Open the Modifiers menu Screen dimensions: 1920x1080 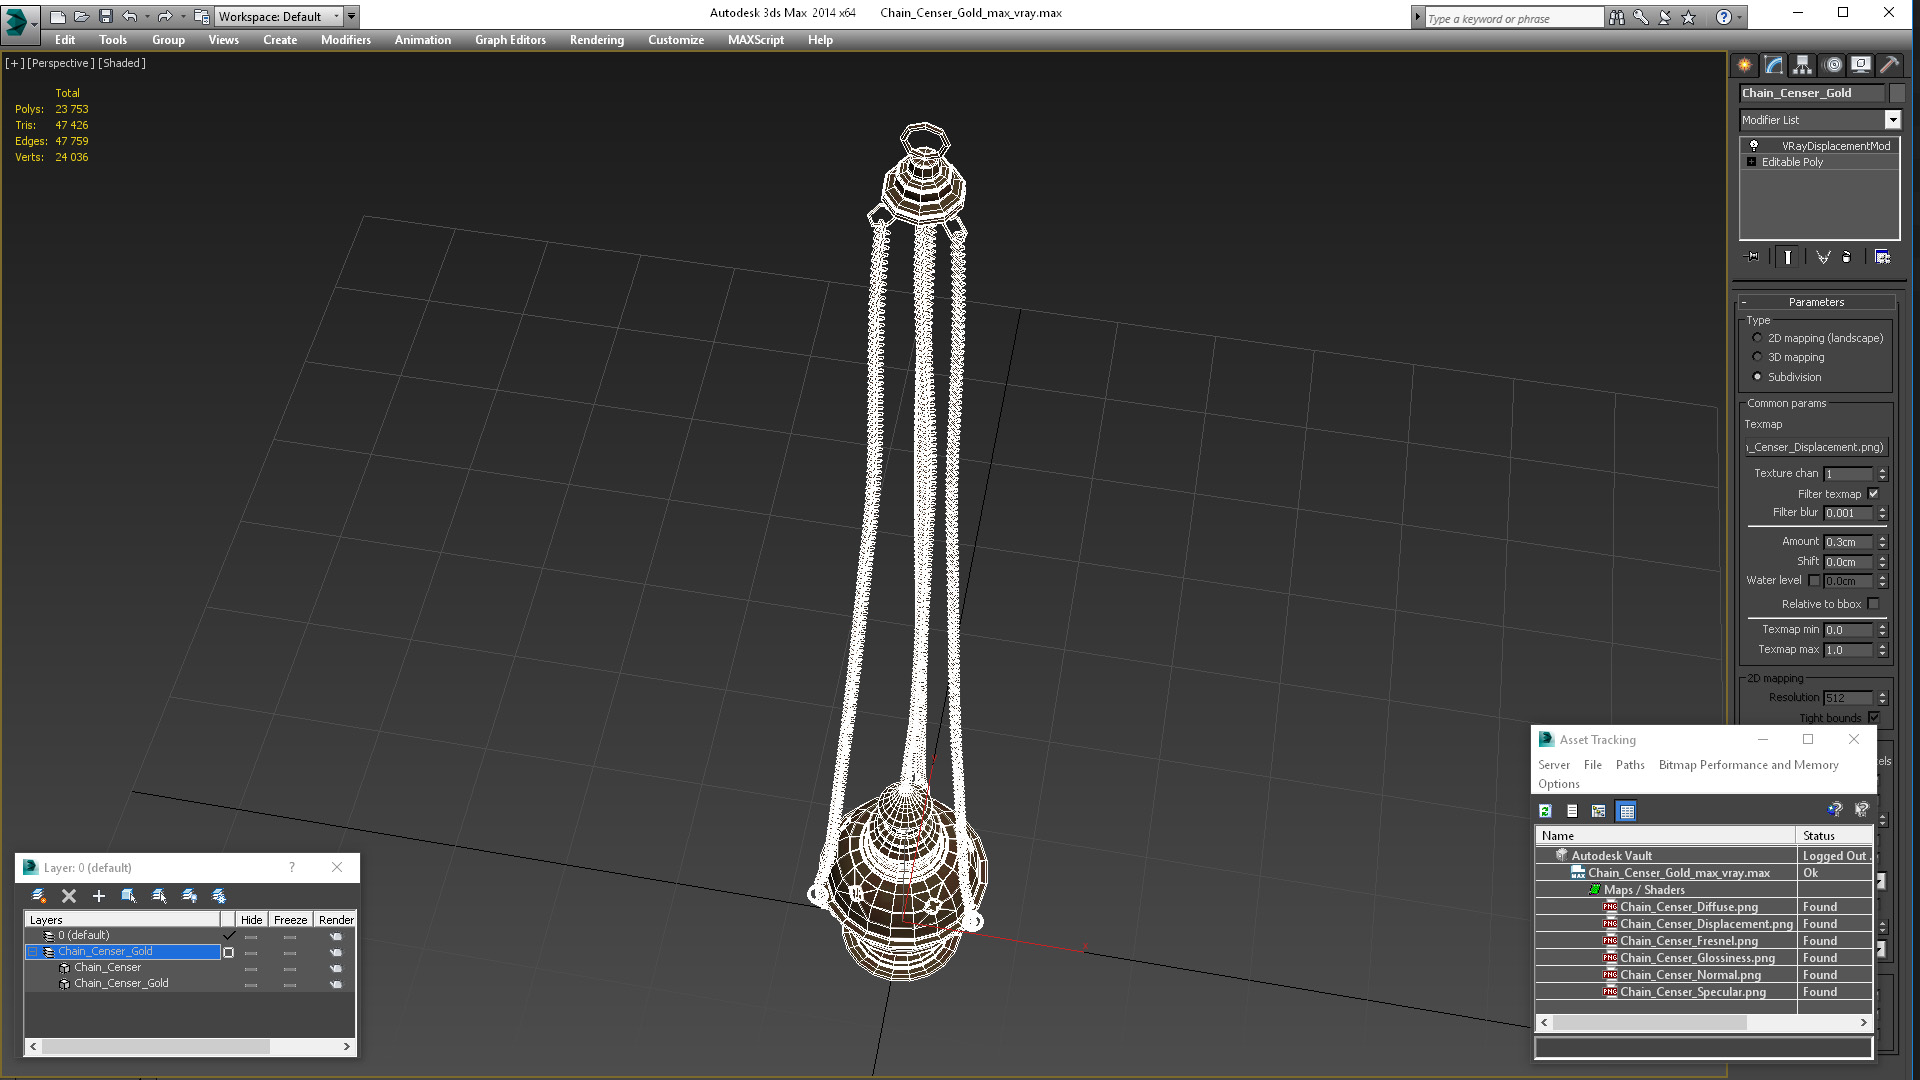[345, 40]
